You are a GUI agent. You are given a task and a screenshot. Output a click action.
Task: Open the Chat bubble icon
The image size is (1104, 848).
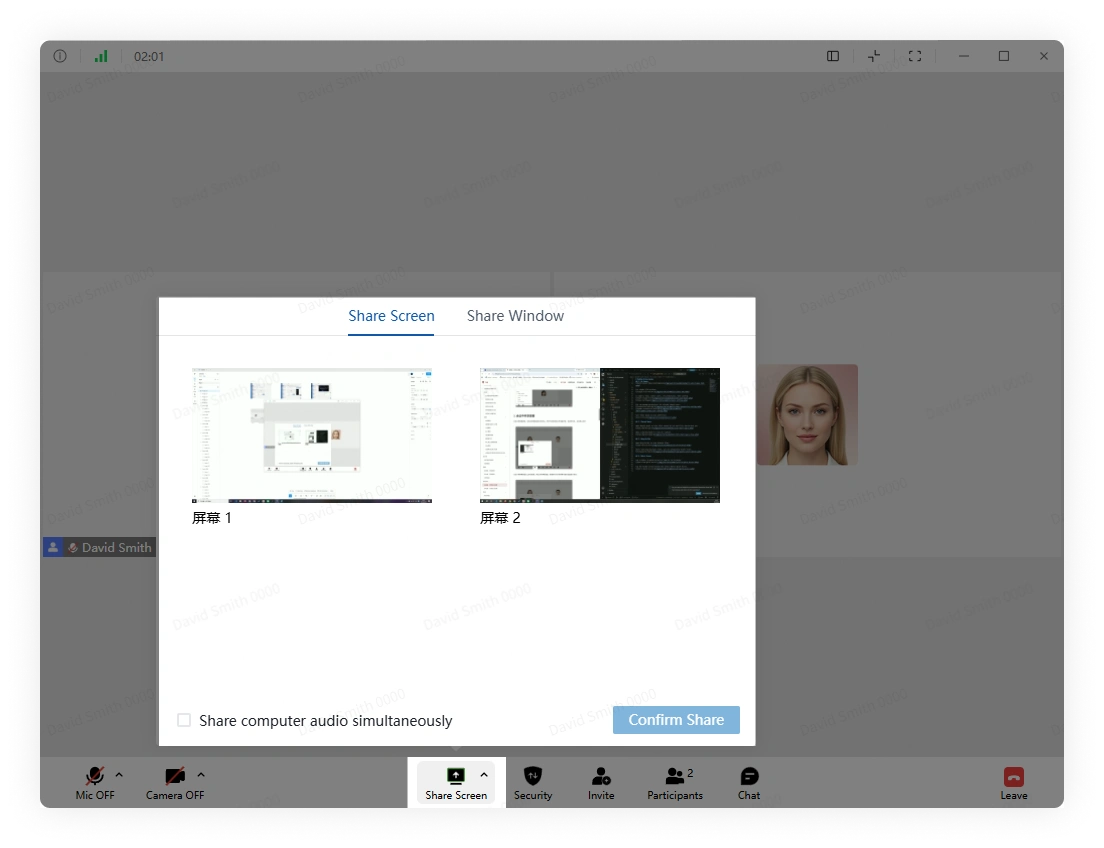pos(749,776)
